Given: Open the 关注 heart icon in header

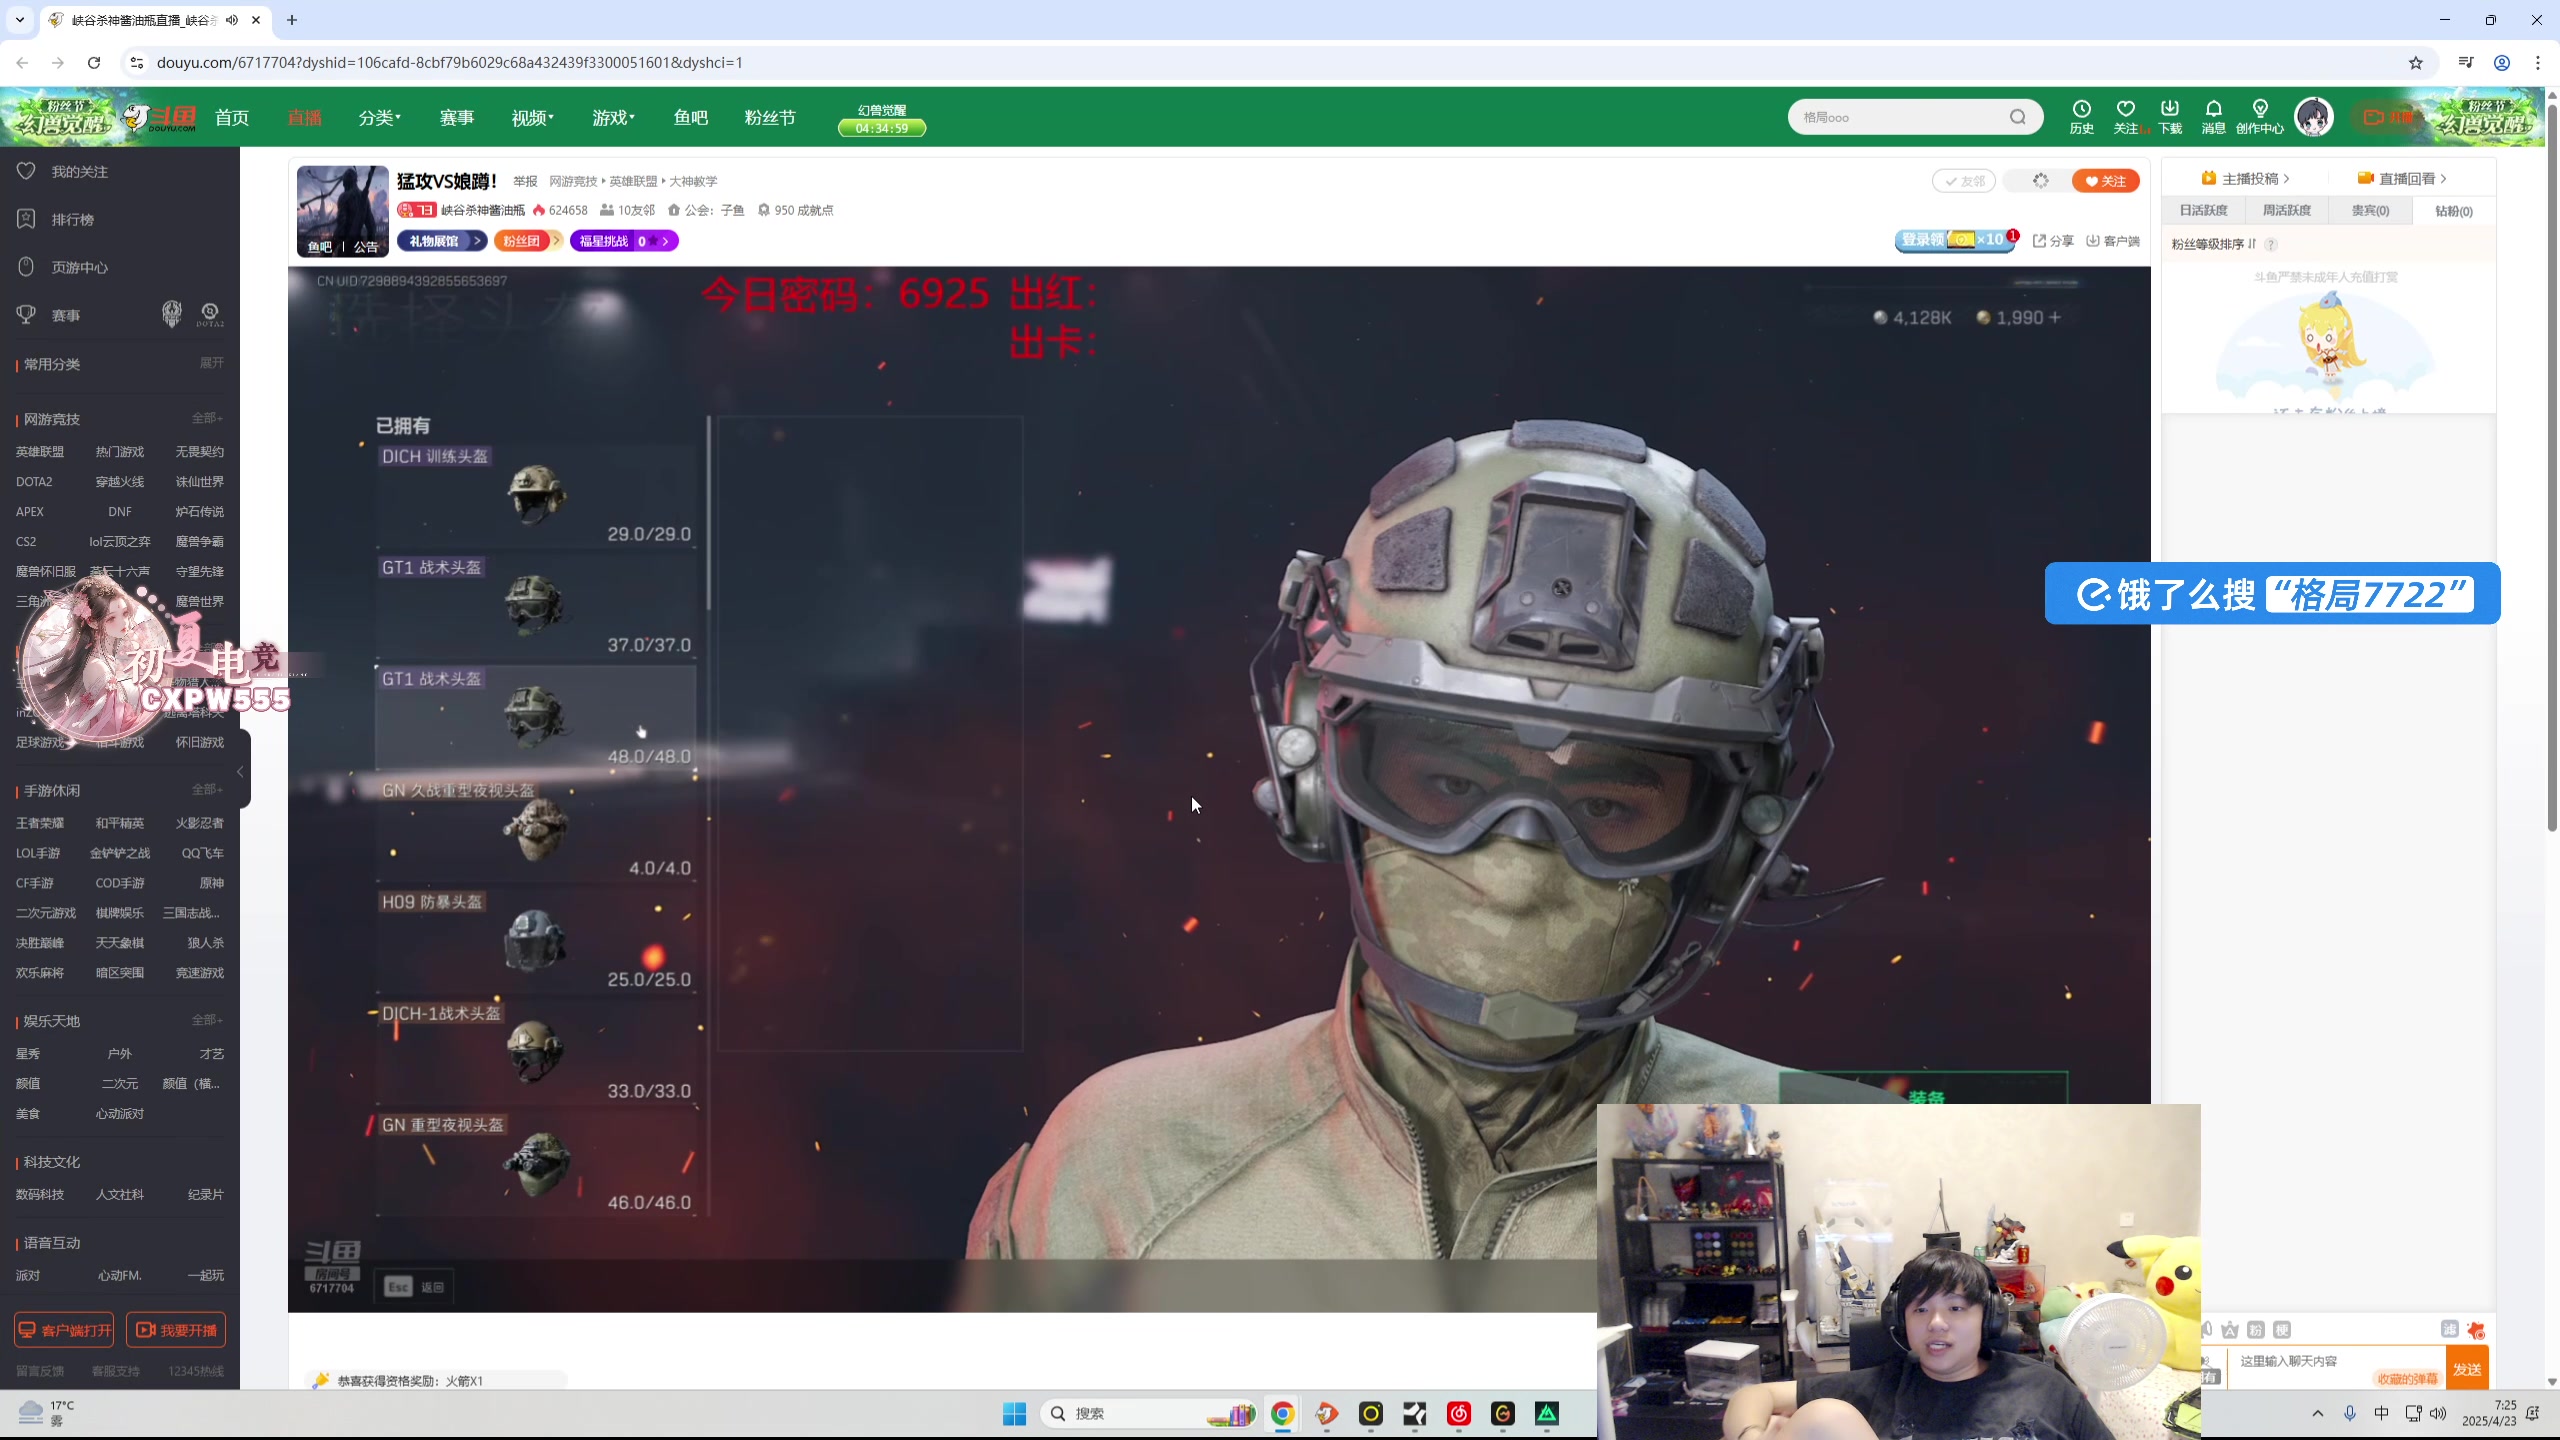Looking at the screenshot, I should [2126, 116].
